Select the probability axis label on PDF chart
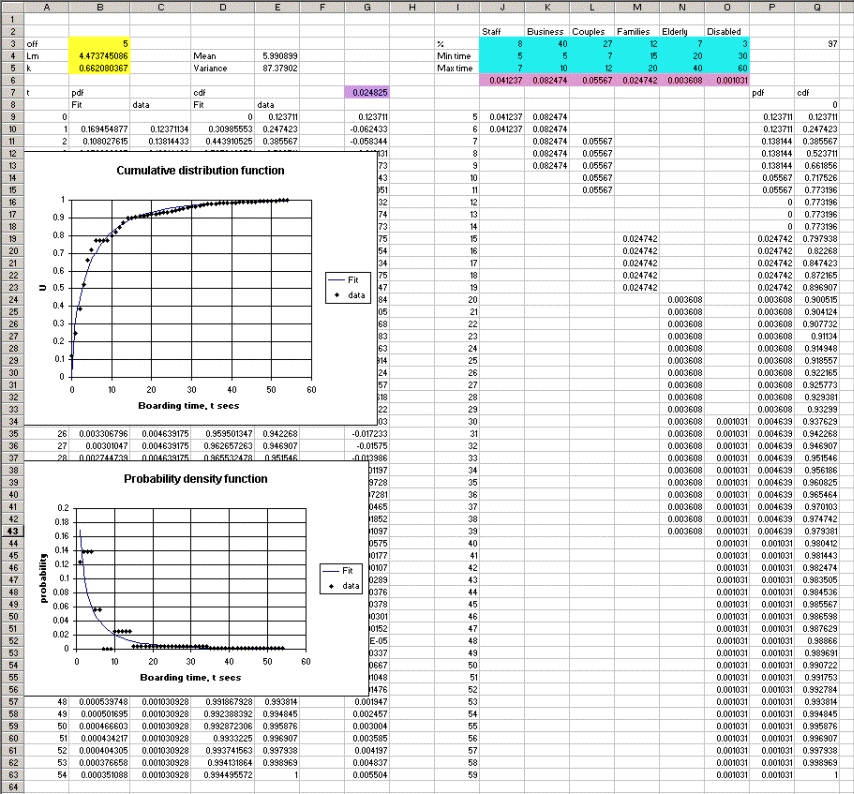The height and width of the screenshot is (794, 854). [44, 578]
